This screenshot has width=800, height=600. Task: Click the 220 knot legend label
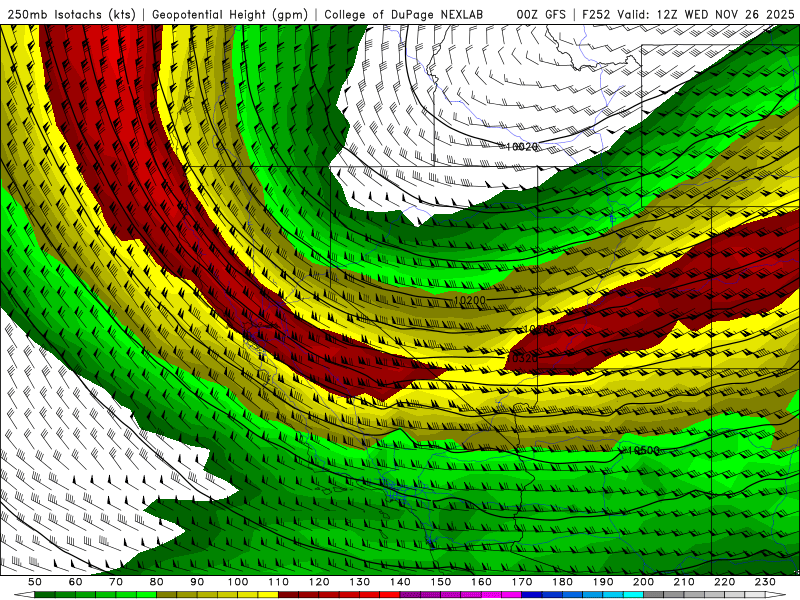[724, 582]
